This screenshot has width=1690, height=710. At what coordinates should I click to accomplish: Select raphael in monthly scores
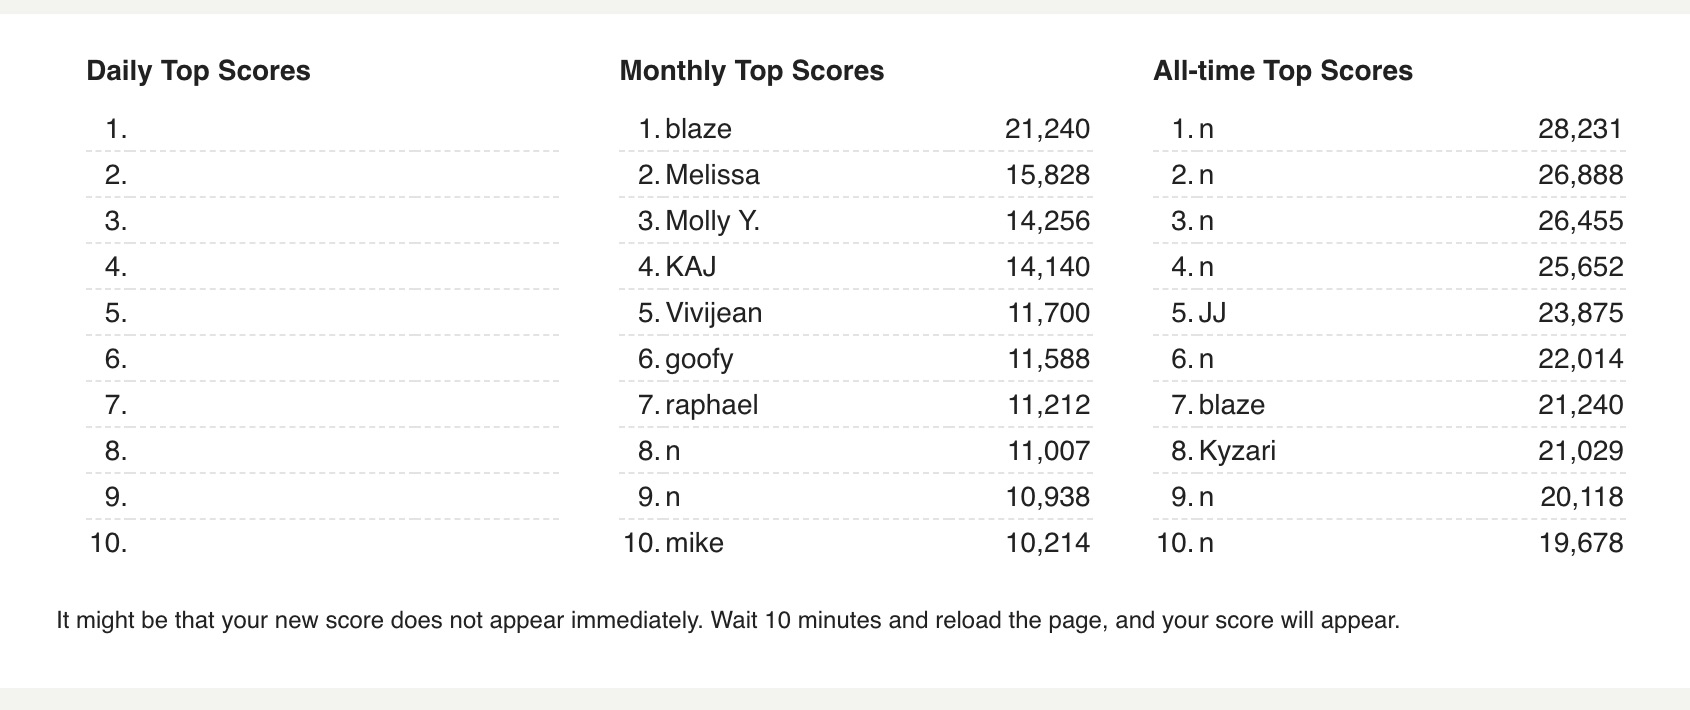click(711, 405)
